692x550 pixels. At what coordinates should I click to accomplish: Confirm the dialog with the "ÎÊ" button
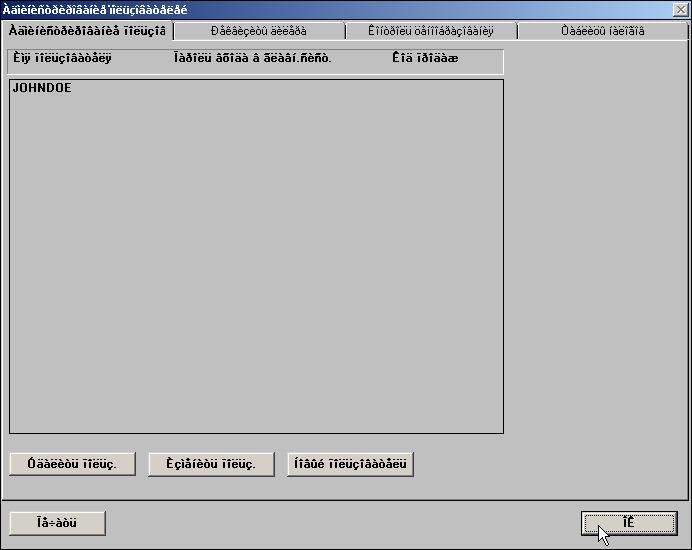point(628,522)
